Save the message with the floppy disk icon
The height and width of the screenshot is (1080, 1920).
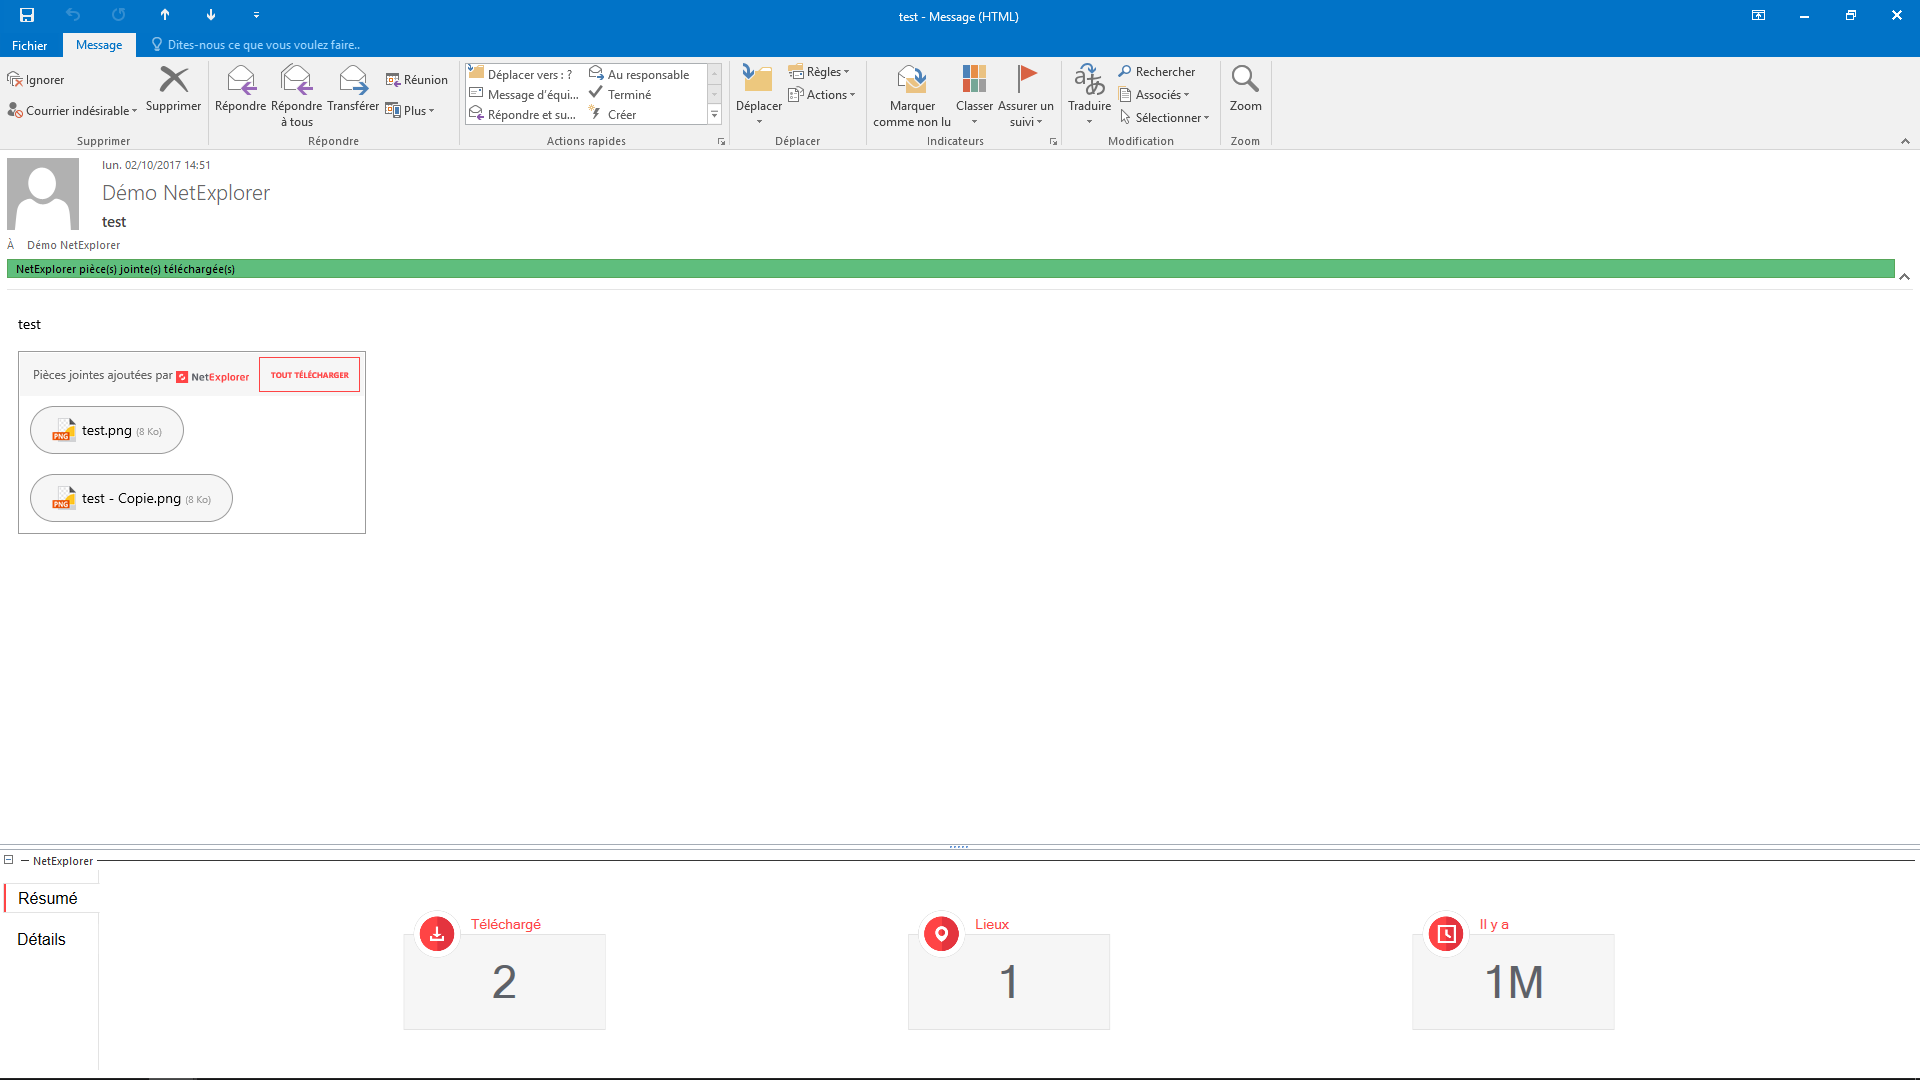27,15
